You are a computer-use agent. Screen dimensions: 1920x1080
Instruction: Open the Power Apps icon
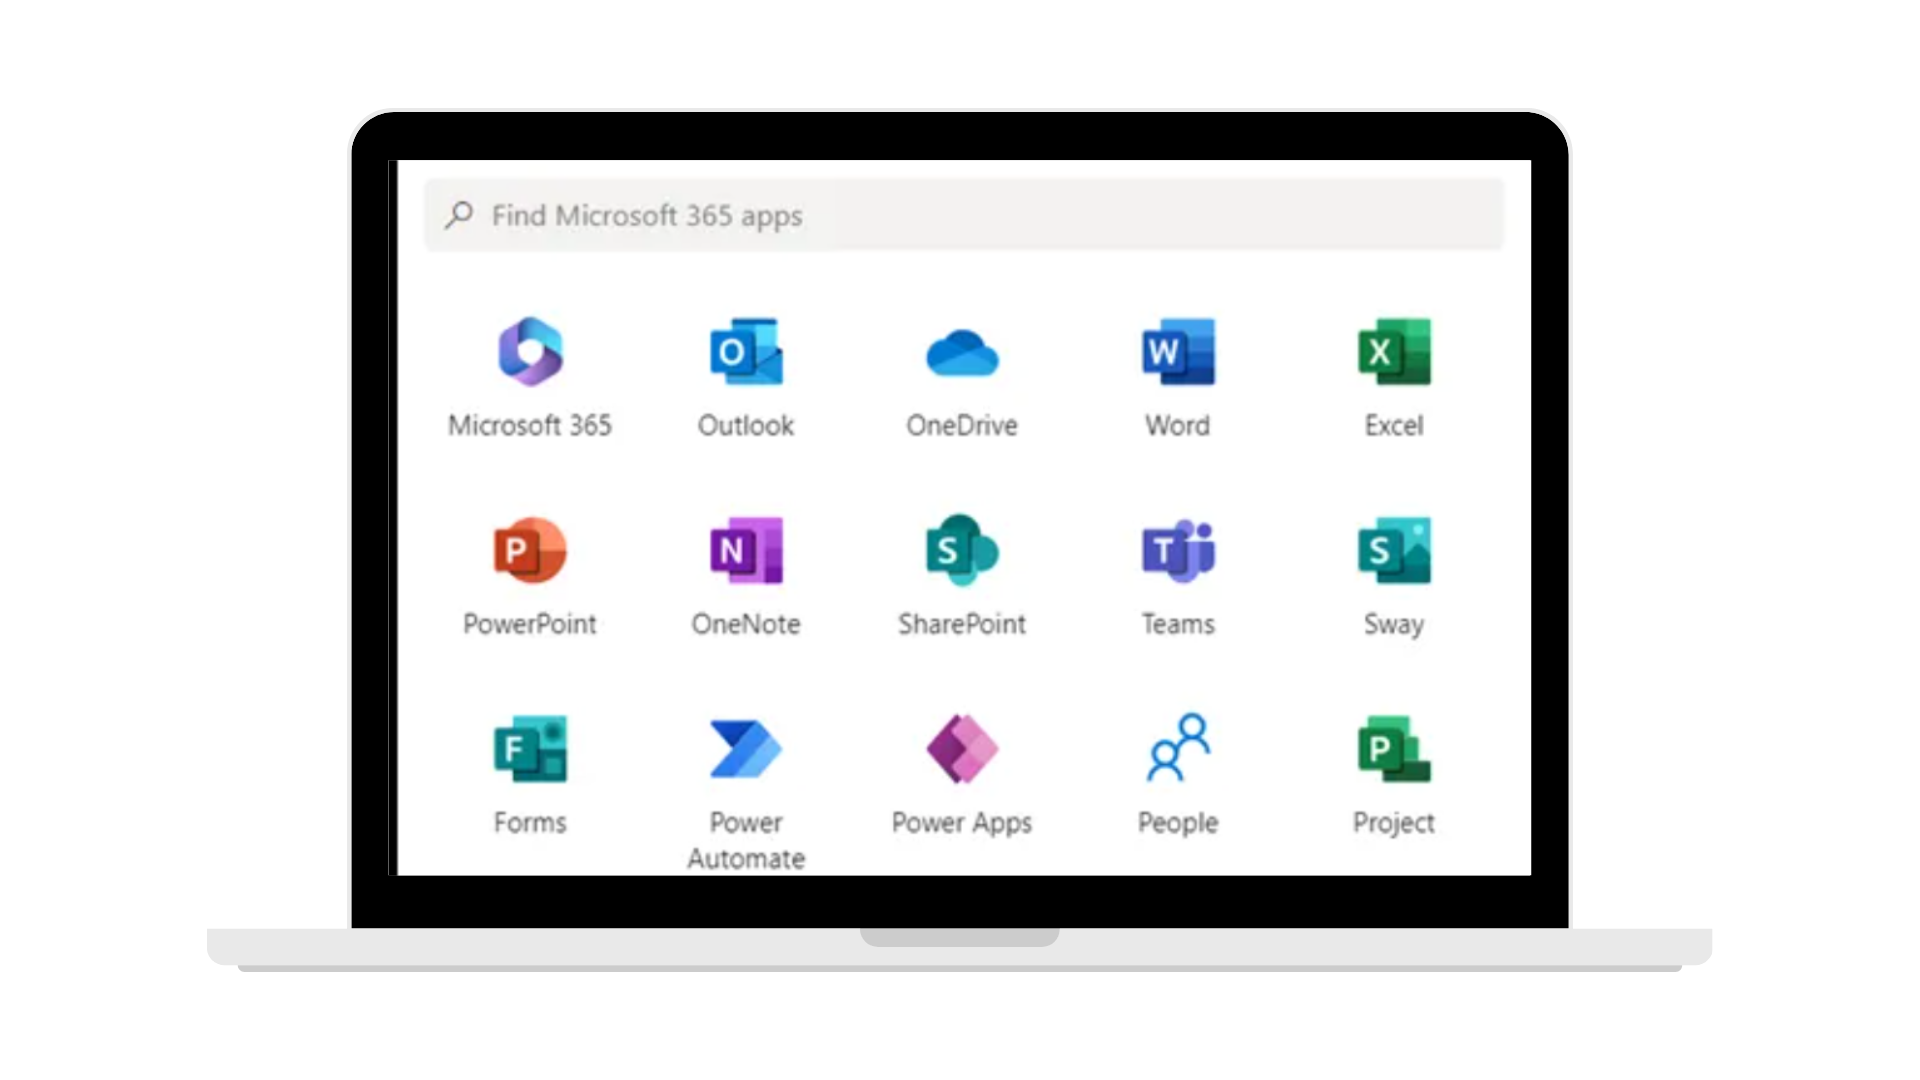click(962, 748)
